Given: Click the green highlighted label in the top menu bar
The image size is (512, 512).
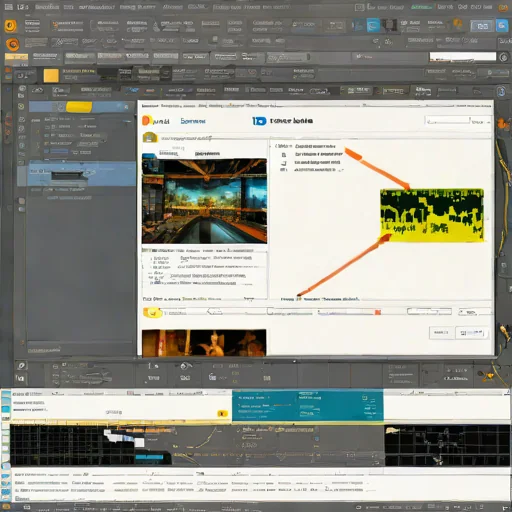Looking at the screenshot, I should coord(421,7).
